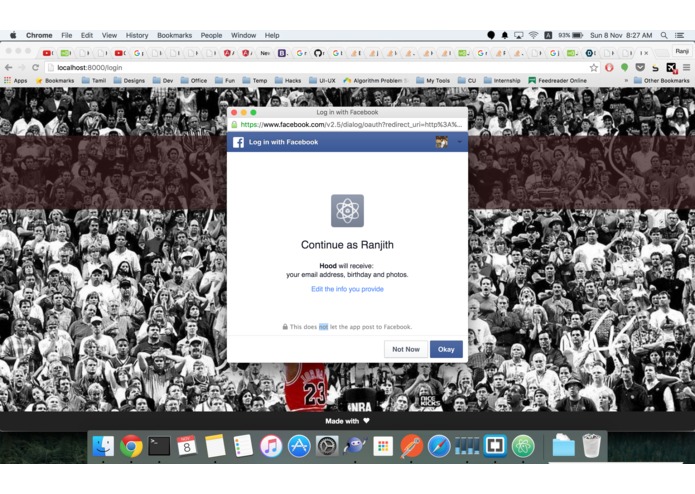Click the browser Forward arrow
The image size is (695, 494).
click(x=22, y=67)
